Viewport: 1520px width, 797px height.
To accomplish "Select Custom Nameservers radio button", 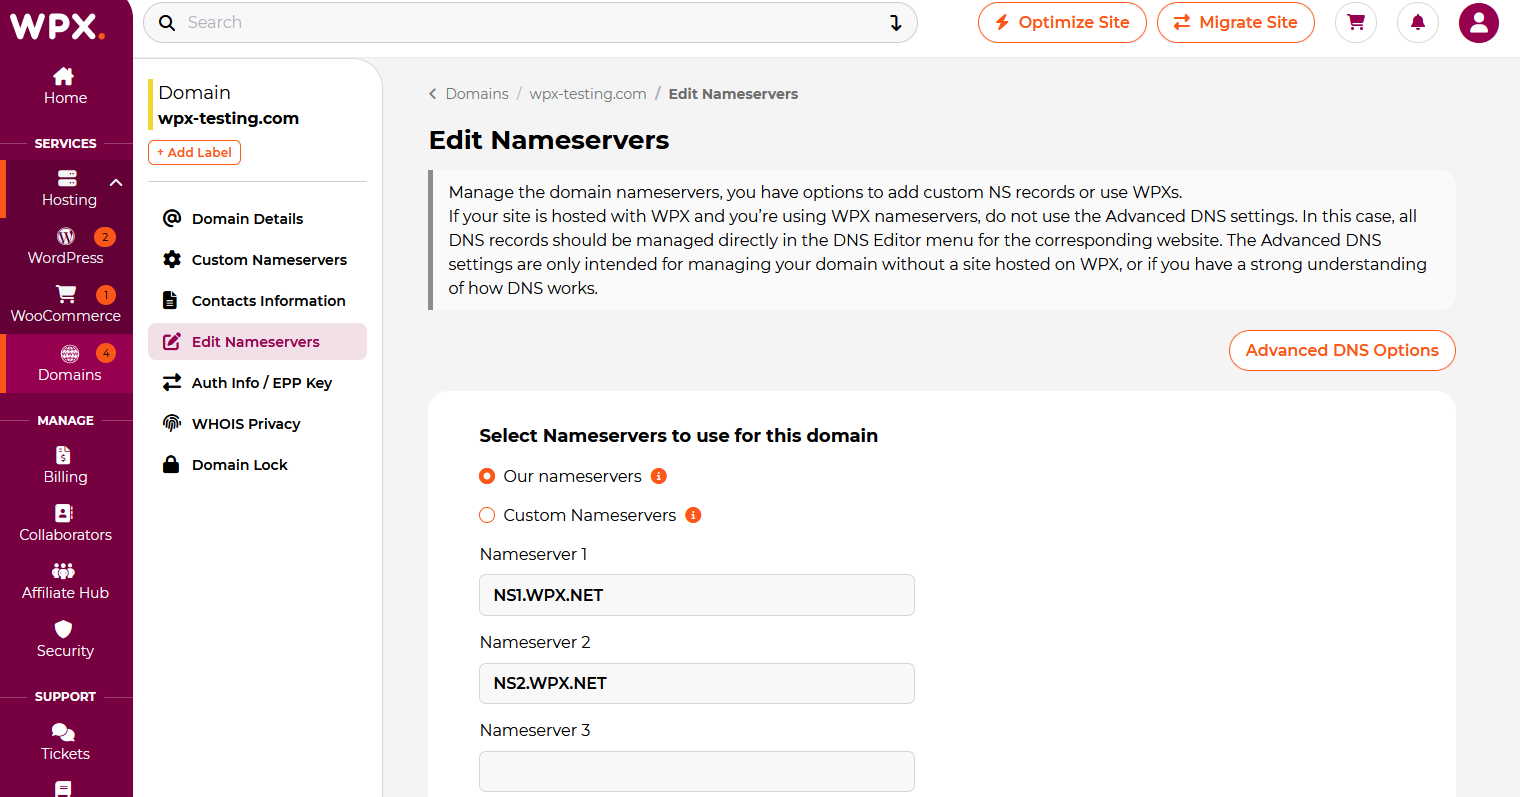I will click(487, 515).
